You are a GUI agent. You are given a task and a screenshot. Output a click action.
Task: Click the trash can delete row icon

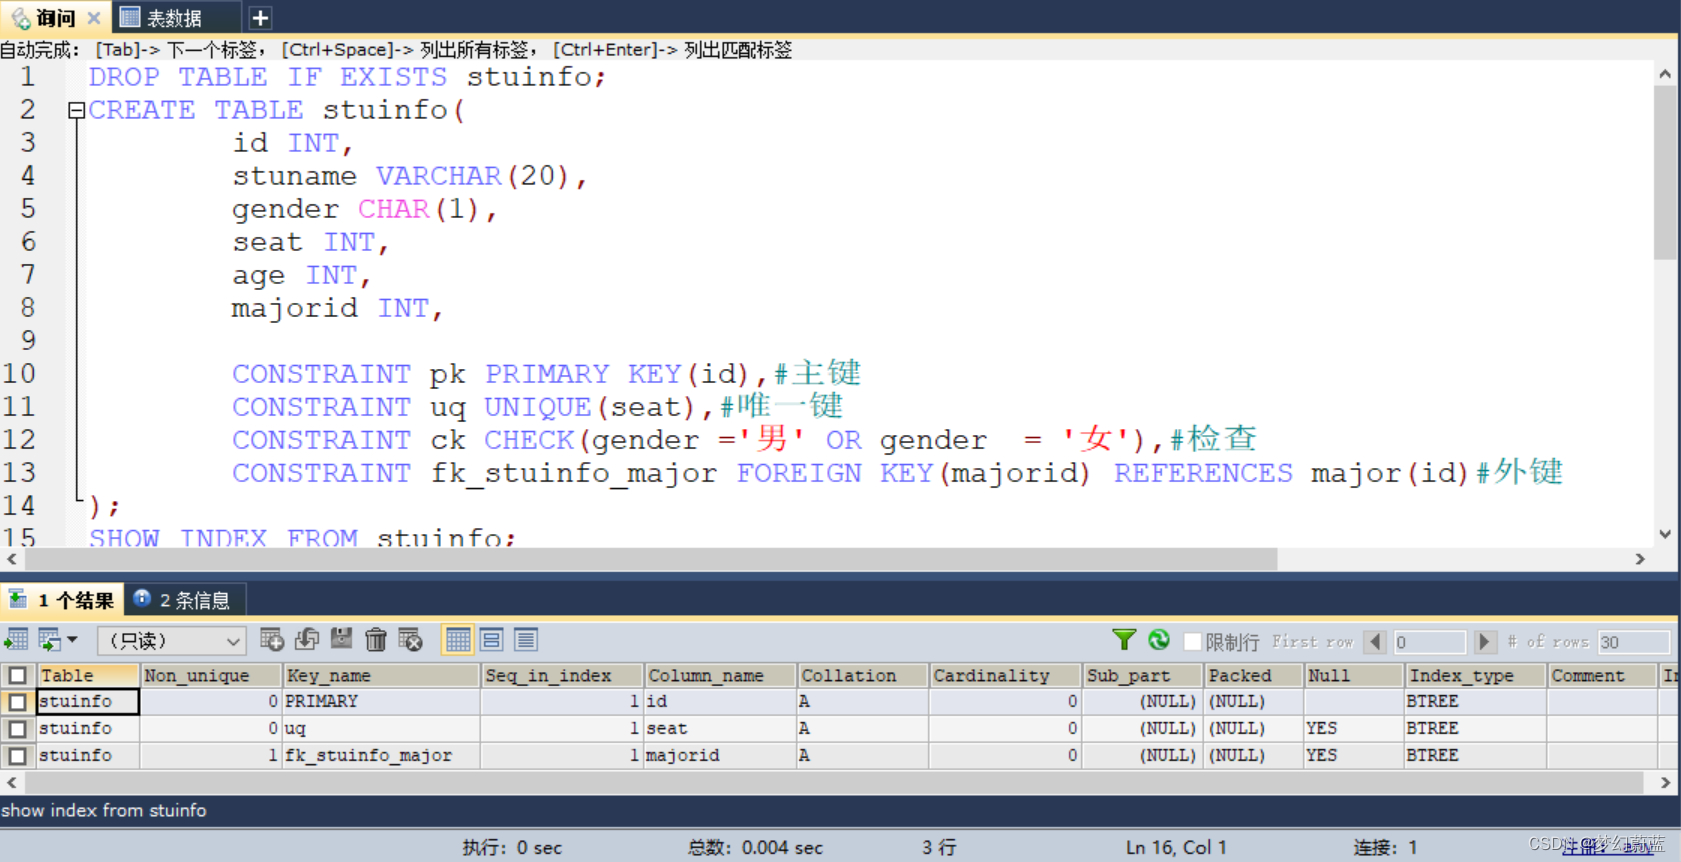coord(376,640)
